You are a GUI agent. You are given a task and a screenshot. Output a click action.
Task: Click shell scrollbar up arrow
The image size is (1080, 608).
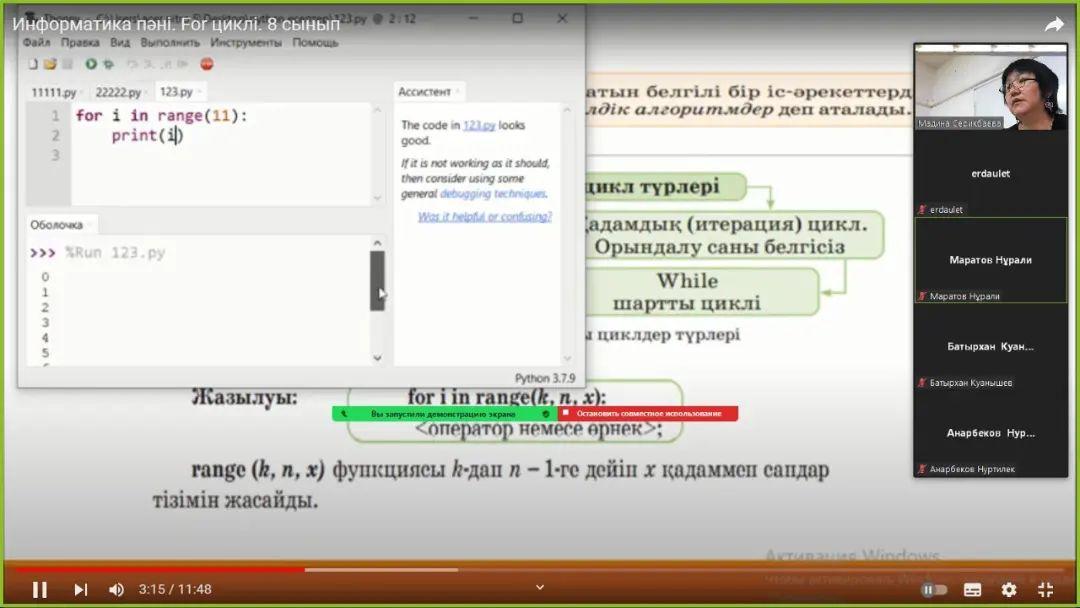click(x=377, y=243)
